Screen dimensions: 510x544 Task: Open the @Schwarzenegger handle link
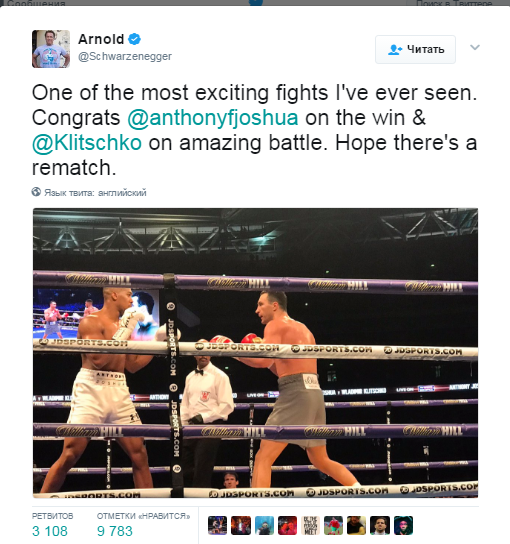click(125, 56)
